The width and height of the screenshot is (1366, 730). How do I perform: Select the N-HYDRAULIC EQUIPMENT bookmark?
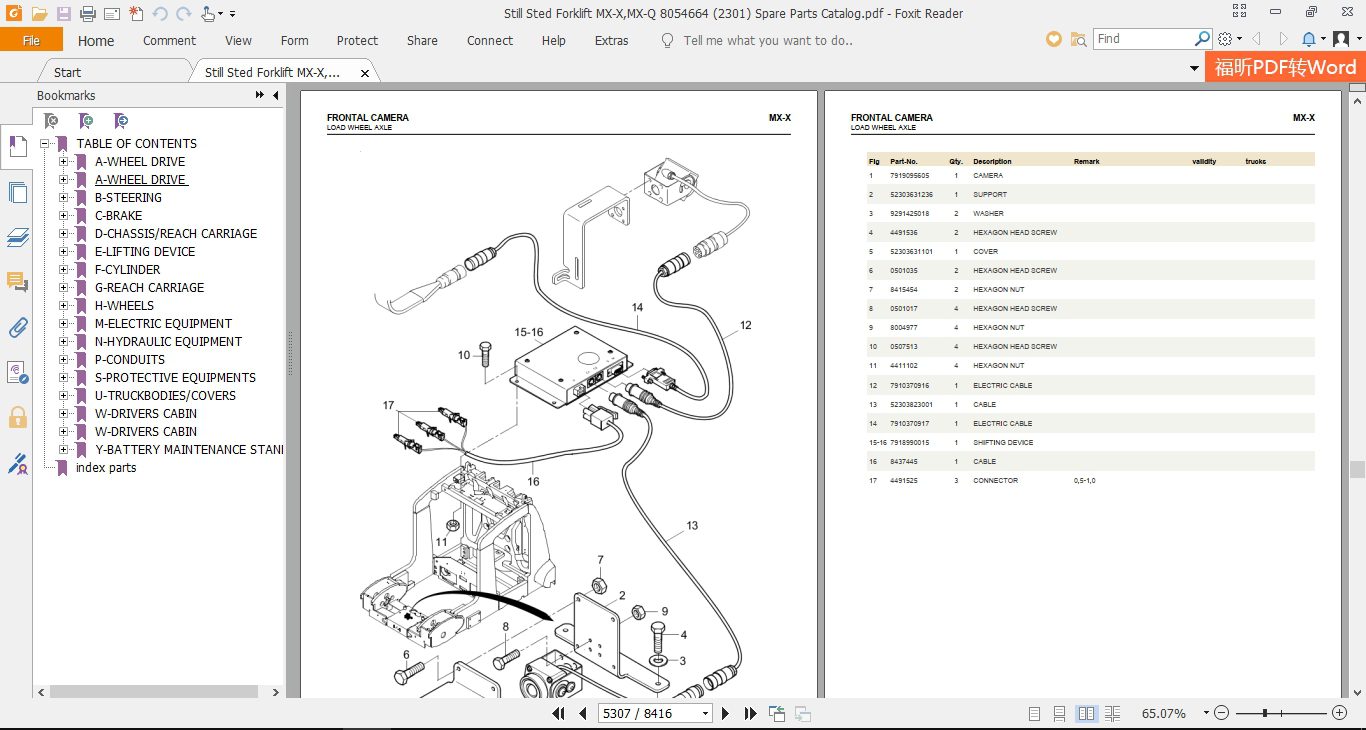tap(168, 341)
